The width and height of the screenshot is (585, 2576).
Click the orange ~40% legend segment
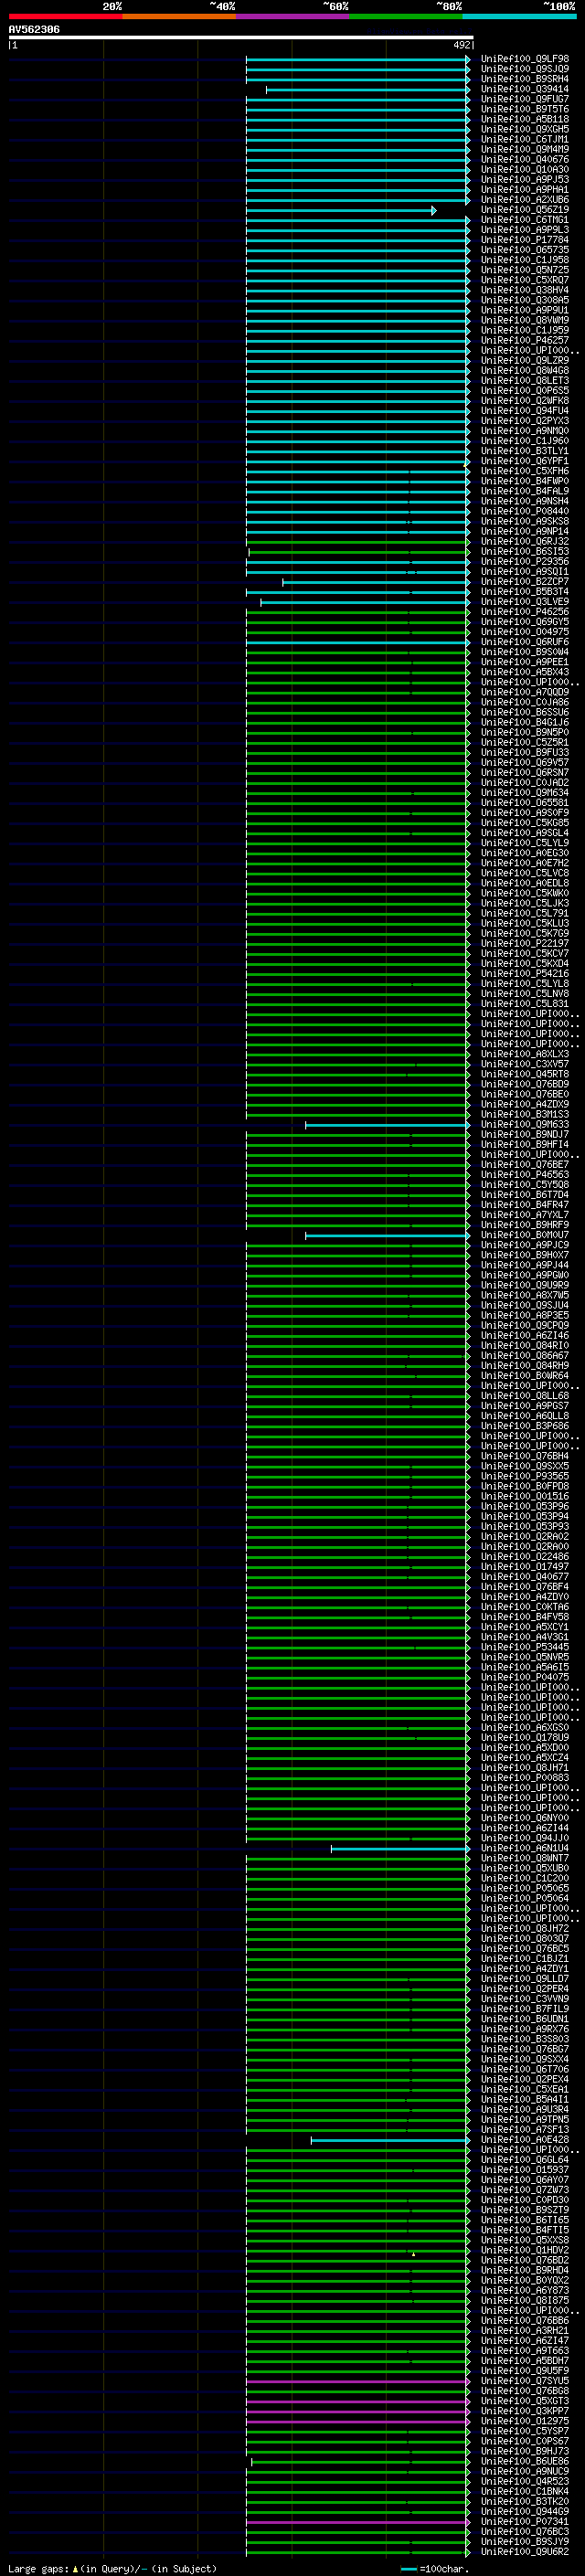[x=179, y=17]
